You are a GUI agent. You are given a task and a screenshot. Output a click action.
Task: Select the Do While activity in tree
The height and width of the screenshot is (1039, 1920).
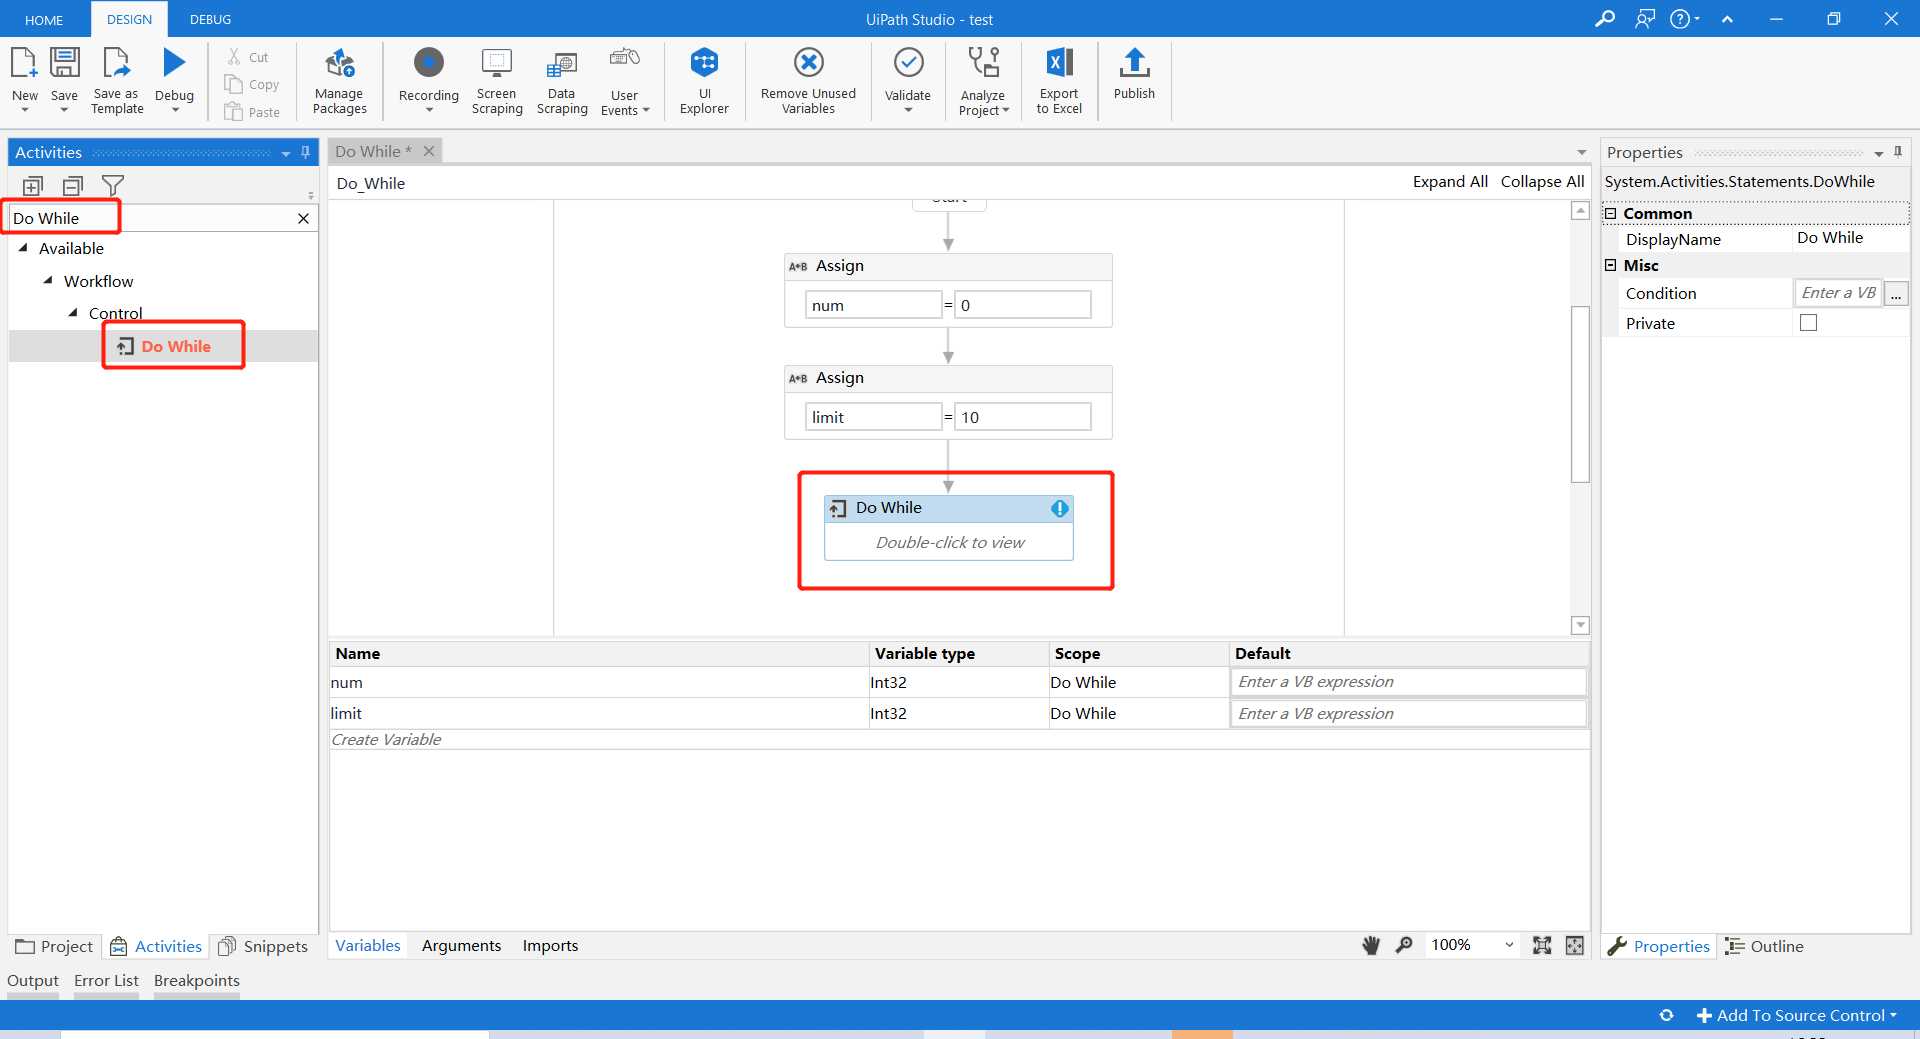pyautogui.click(x=164, y=346)
